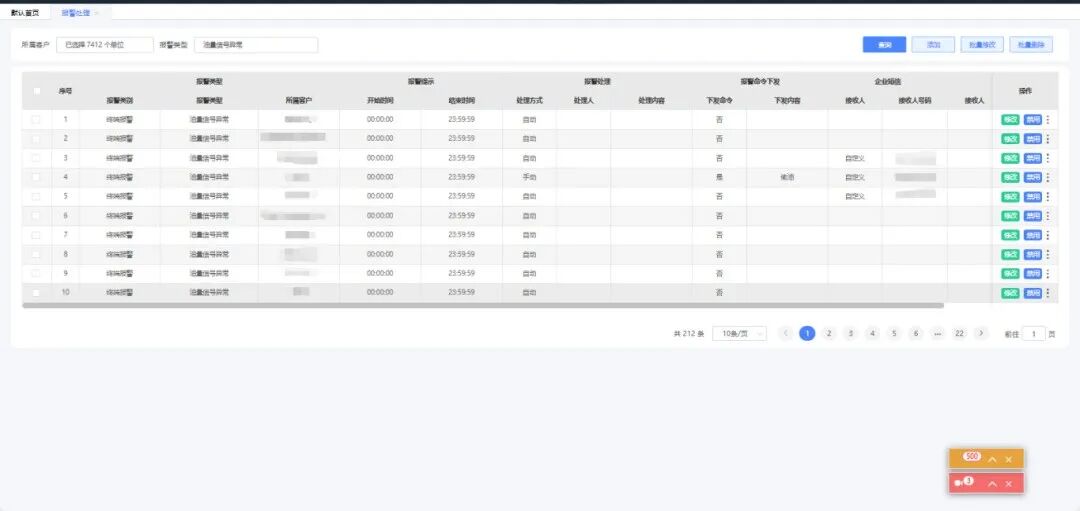Click the 添加 add button
This screenshot has height=511, width=1080.
933,45
